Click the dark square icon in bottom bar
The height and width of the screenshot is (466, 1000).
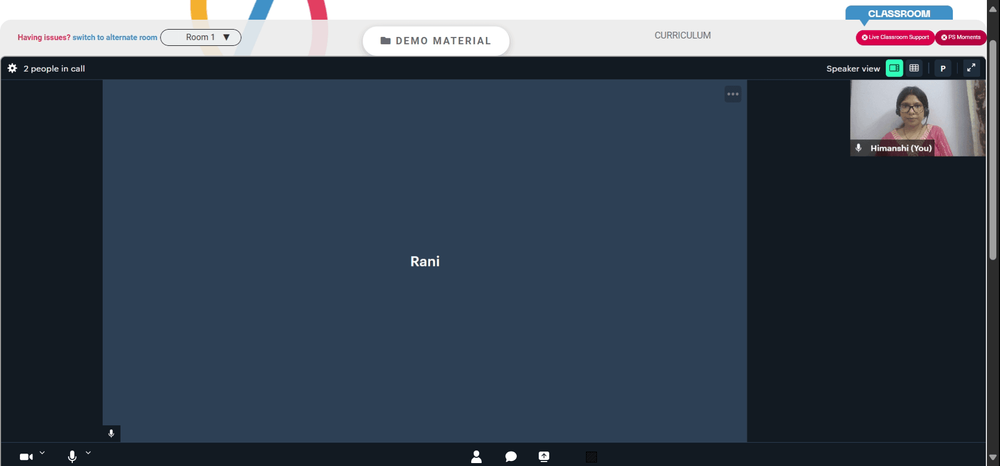click(591, 457)
